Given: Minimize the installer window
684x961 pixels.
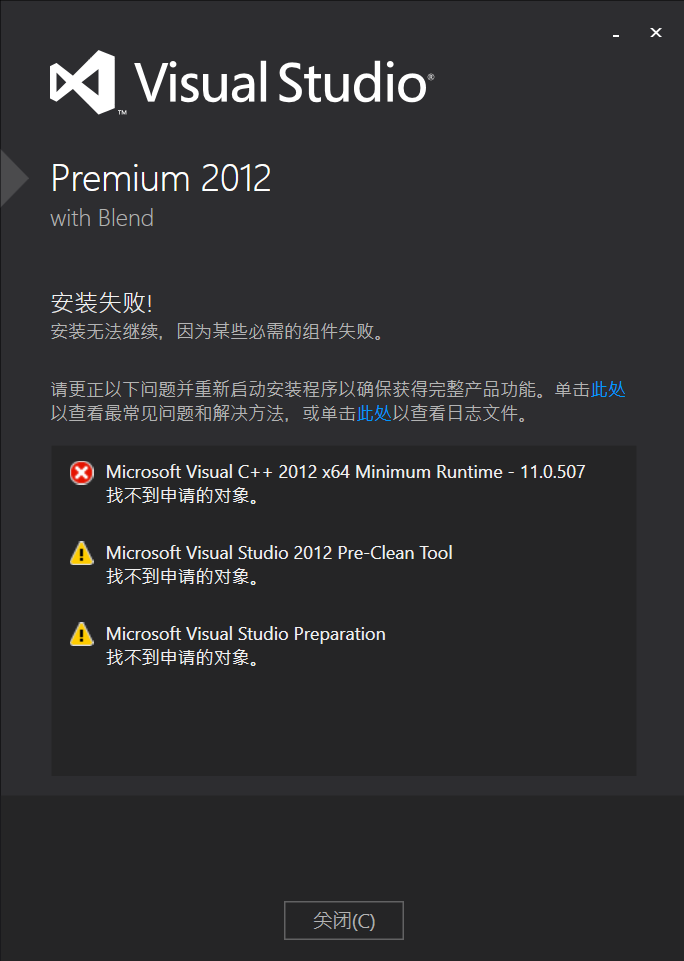Looking at the screenshot, I should click(x=616, y=33).
